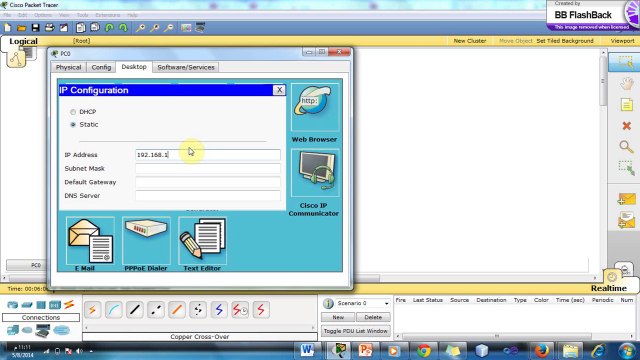Click the IP Address input field
The image size is (640, 360).
(x=208, y=155)
